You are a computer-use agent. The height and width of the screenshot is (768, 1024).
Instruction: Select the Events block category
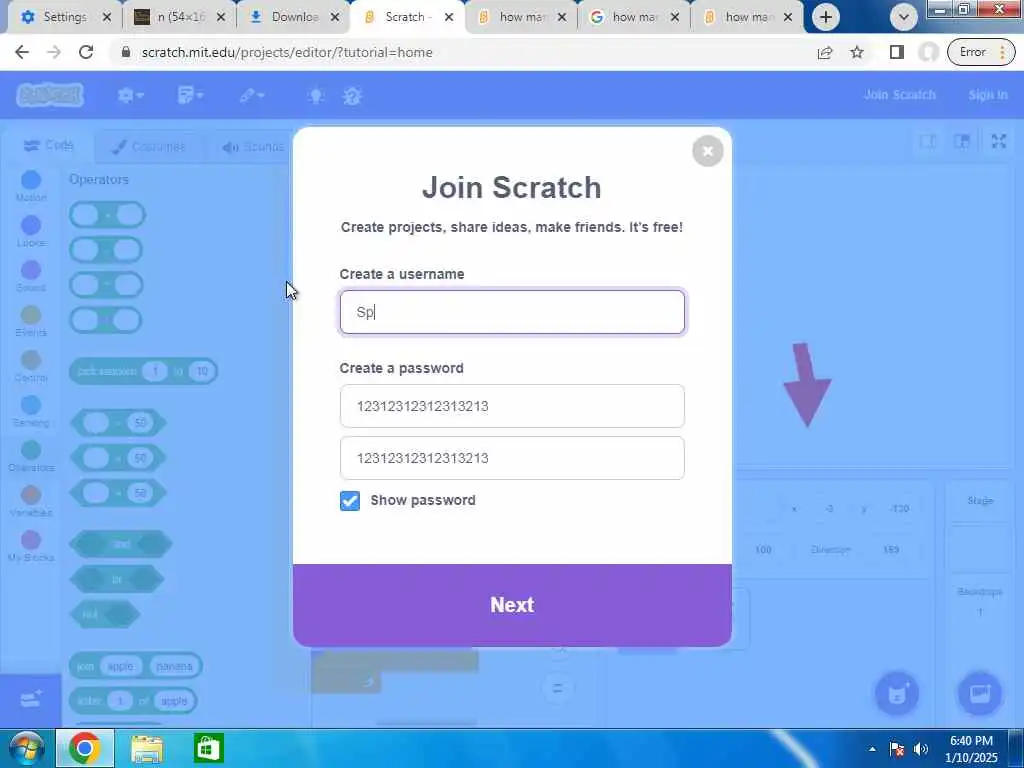click(31, 321)
